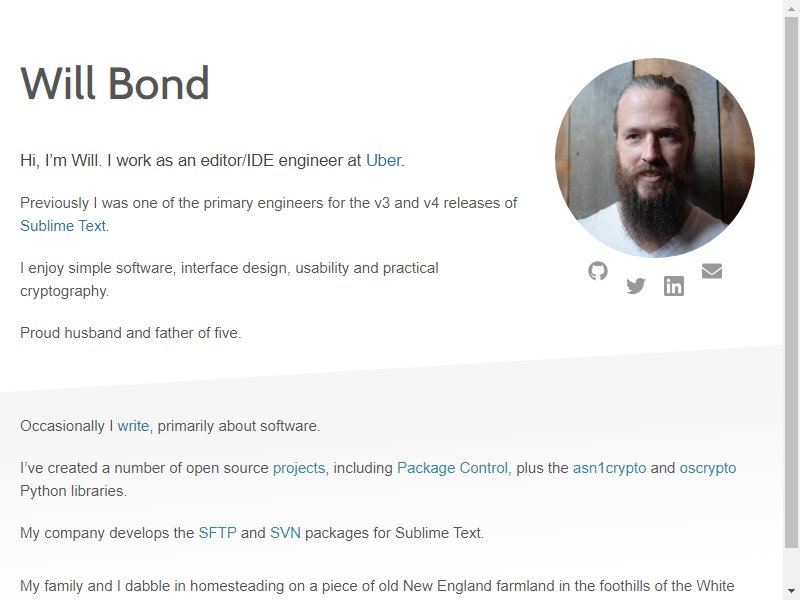This screenshot has height=600, width=800.
Task: Open the GitHub profile icon
Action: pyautogui.click(x=597, y=271)
